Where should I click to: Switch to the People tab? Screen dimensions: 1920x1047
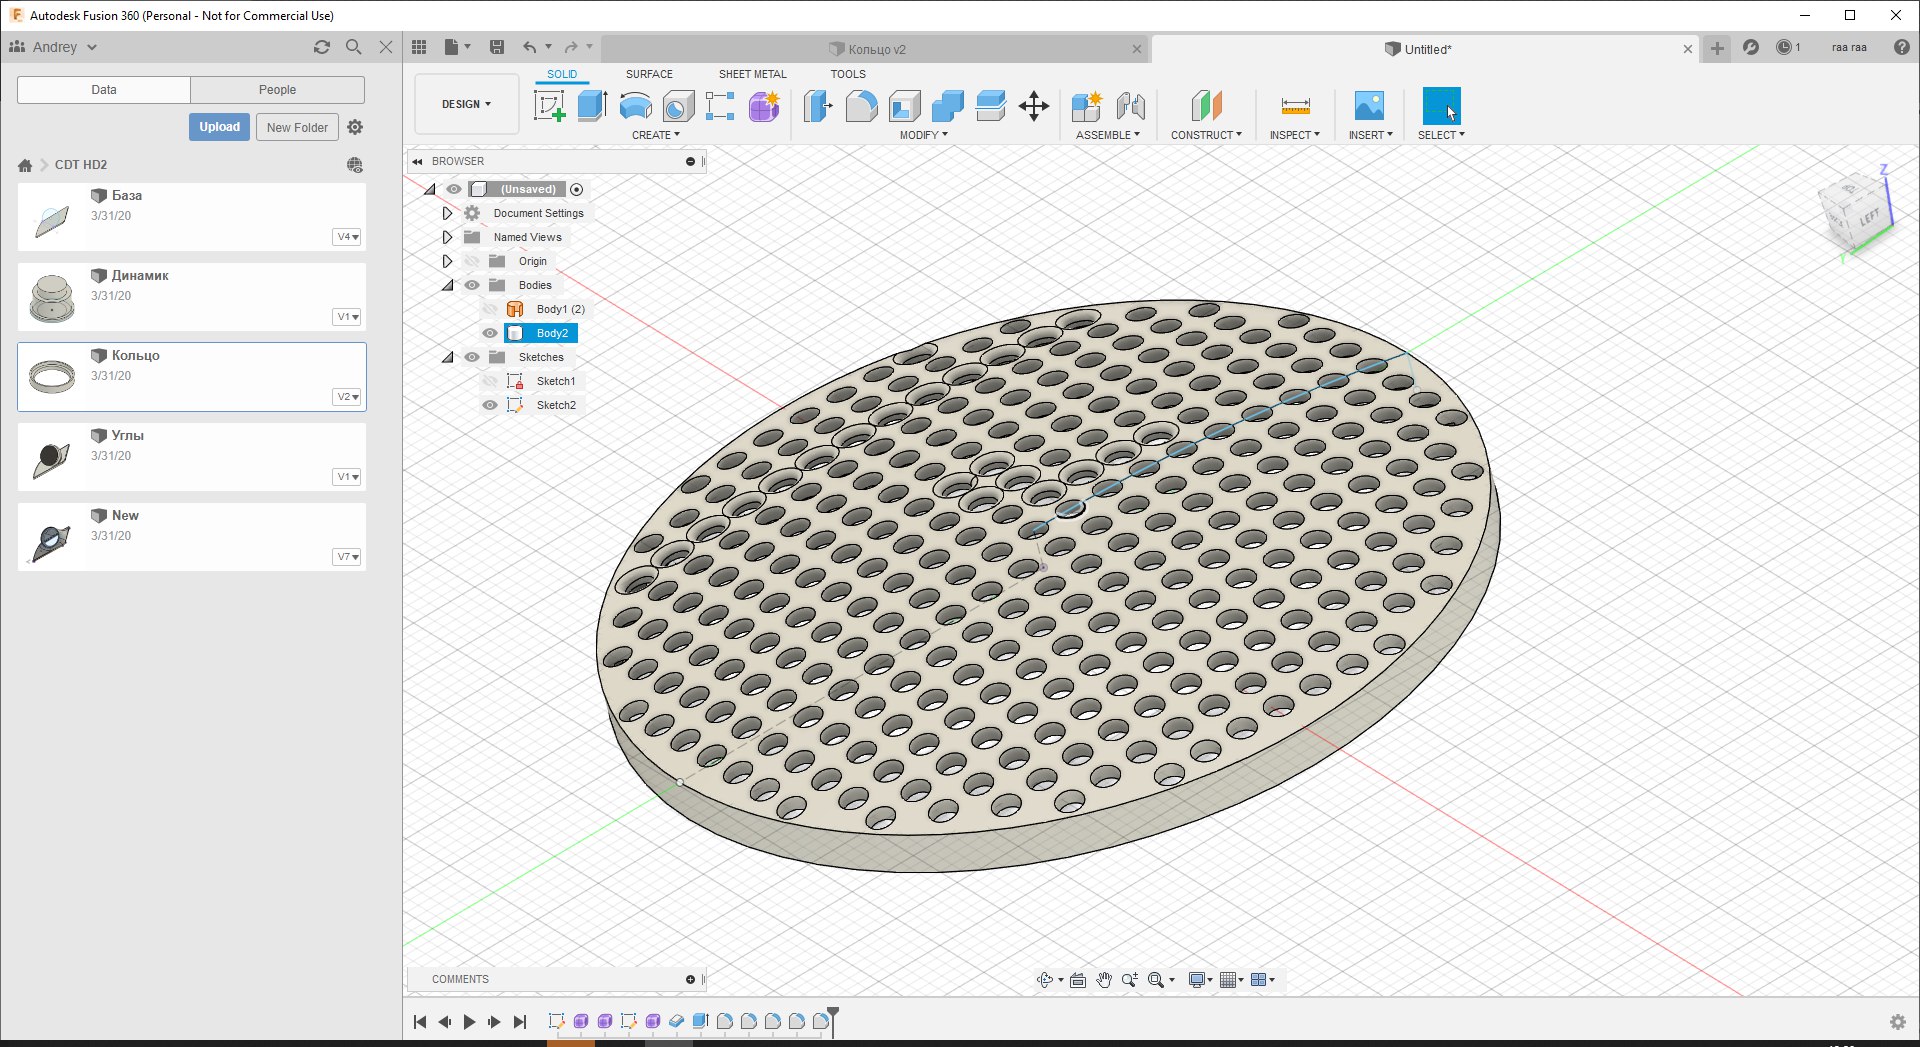(x=277, y=90)
